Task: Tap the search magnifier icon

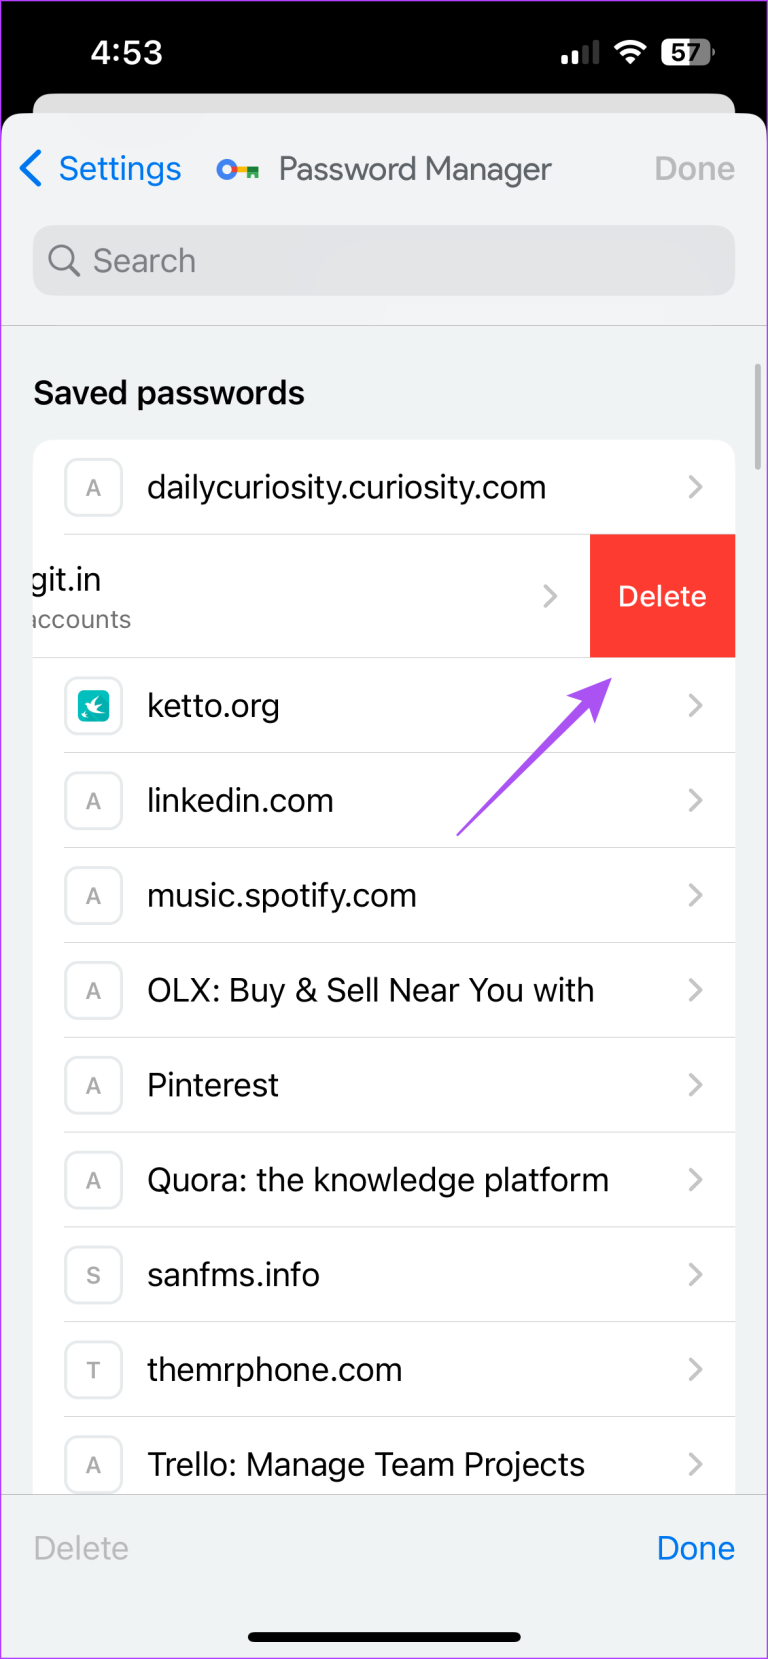Action: (63, 260)
